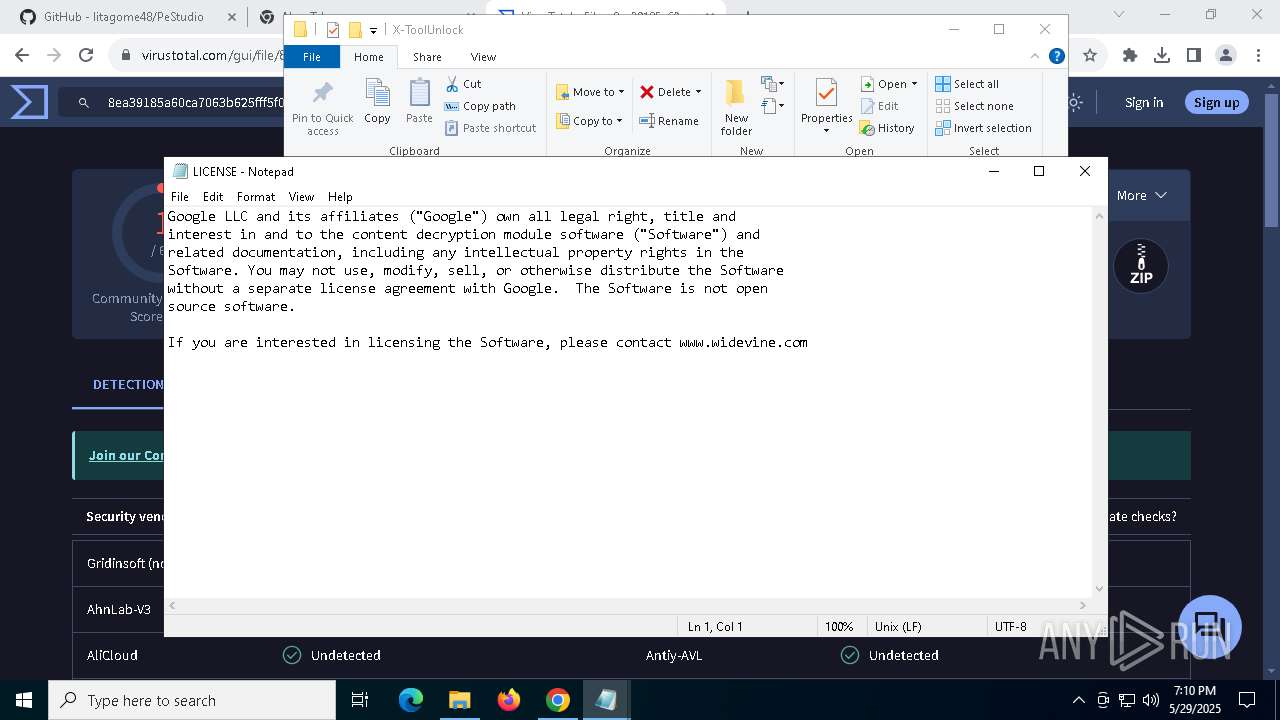Click Select all in Explorer ribbon

[x=967, y=84]
